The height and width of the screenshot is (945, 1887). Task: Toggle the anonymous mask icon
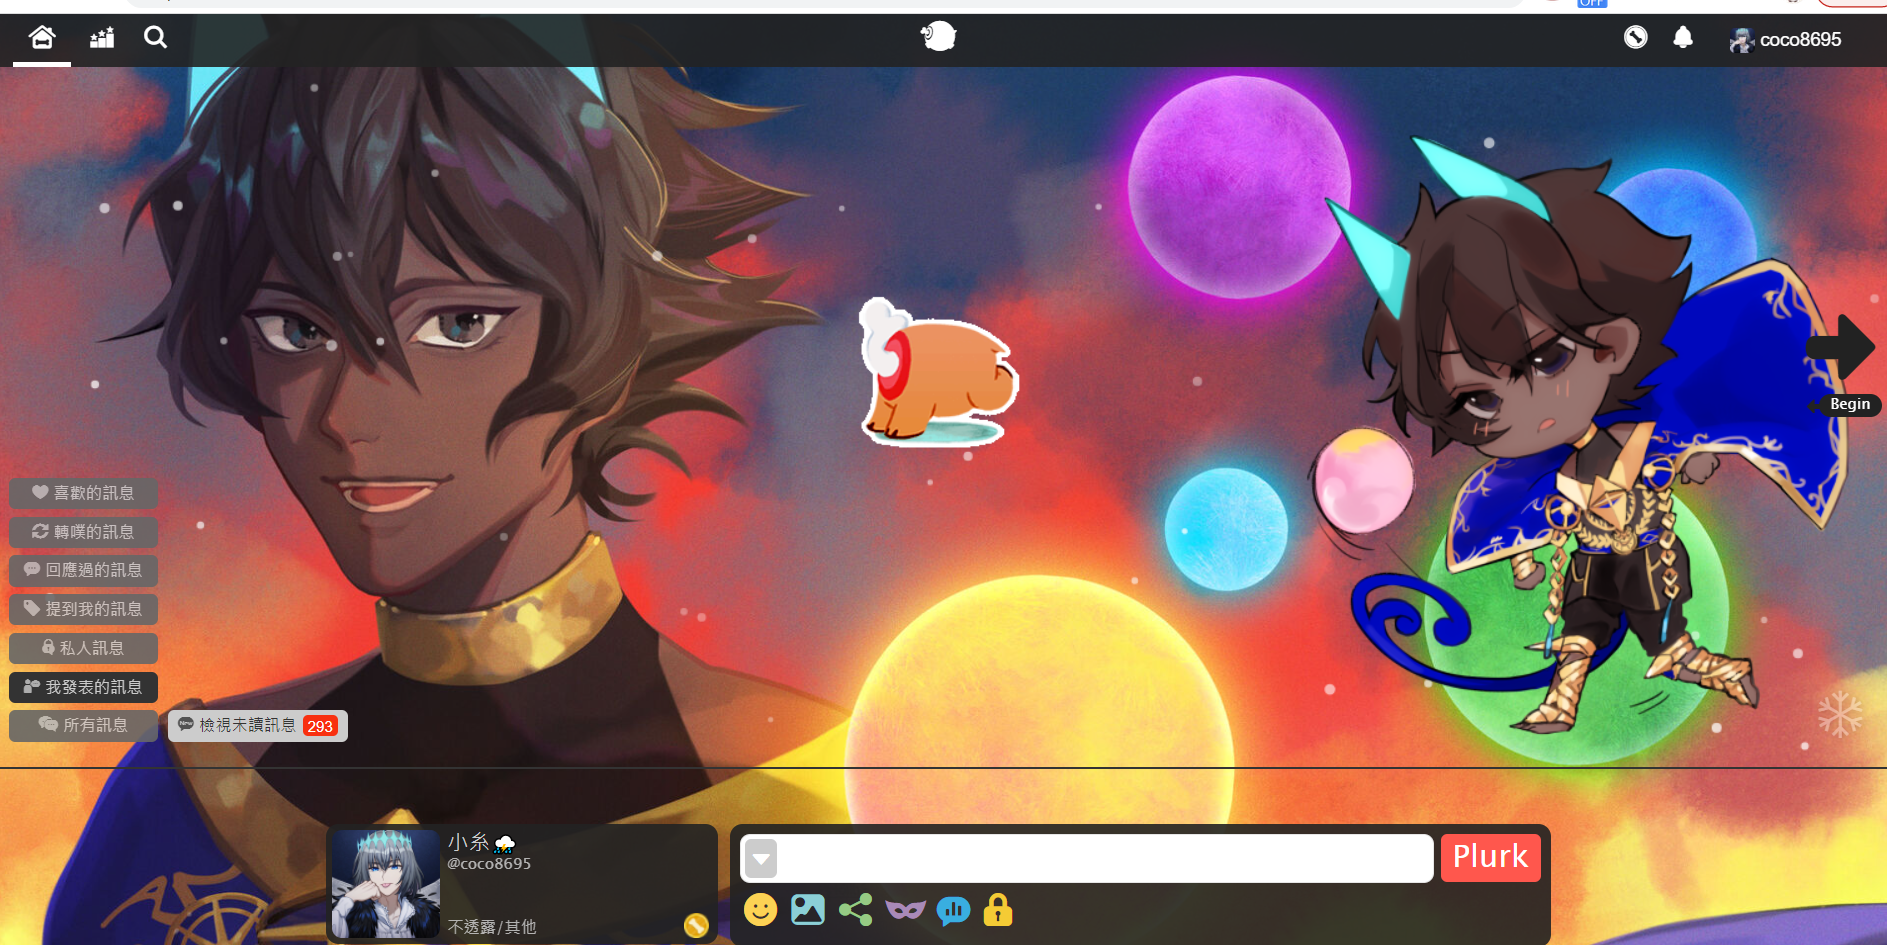tap(905, 910)
